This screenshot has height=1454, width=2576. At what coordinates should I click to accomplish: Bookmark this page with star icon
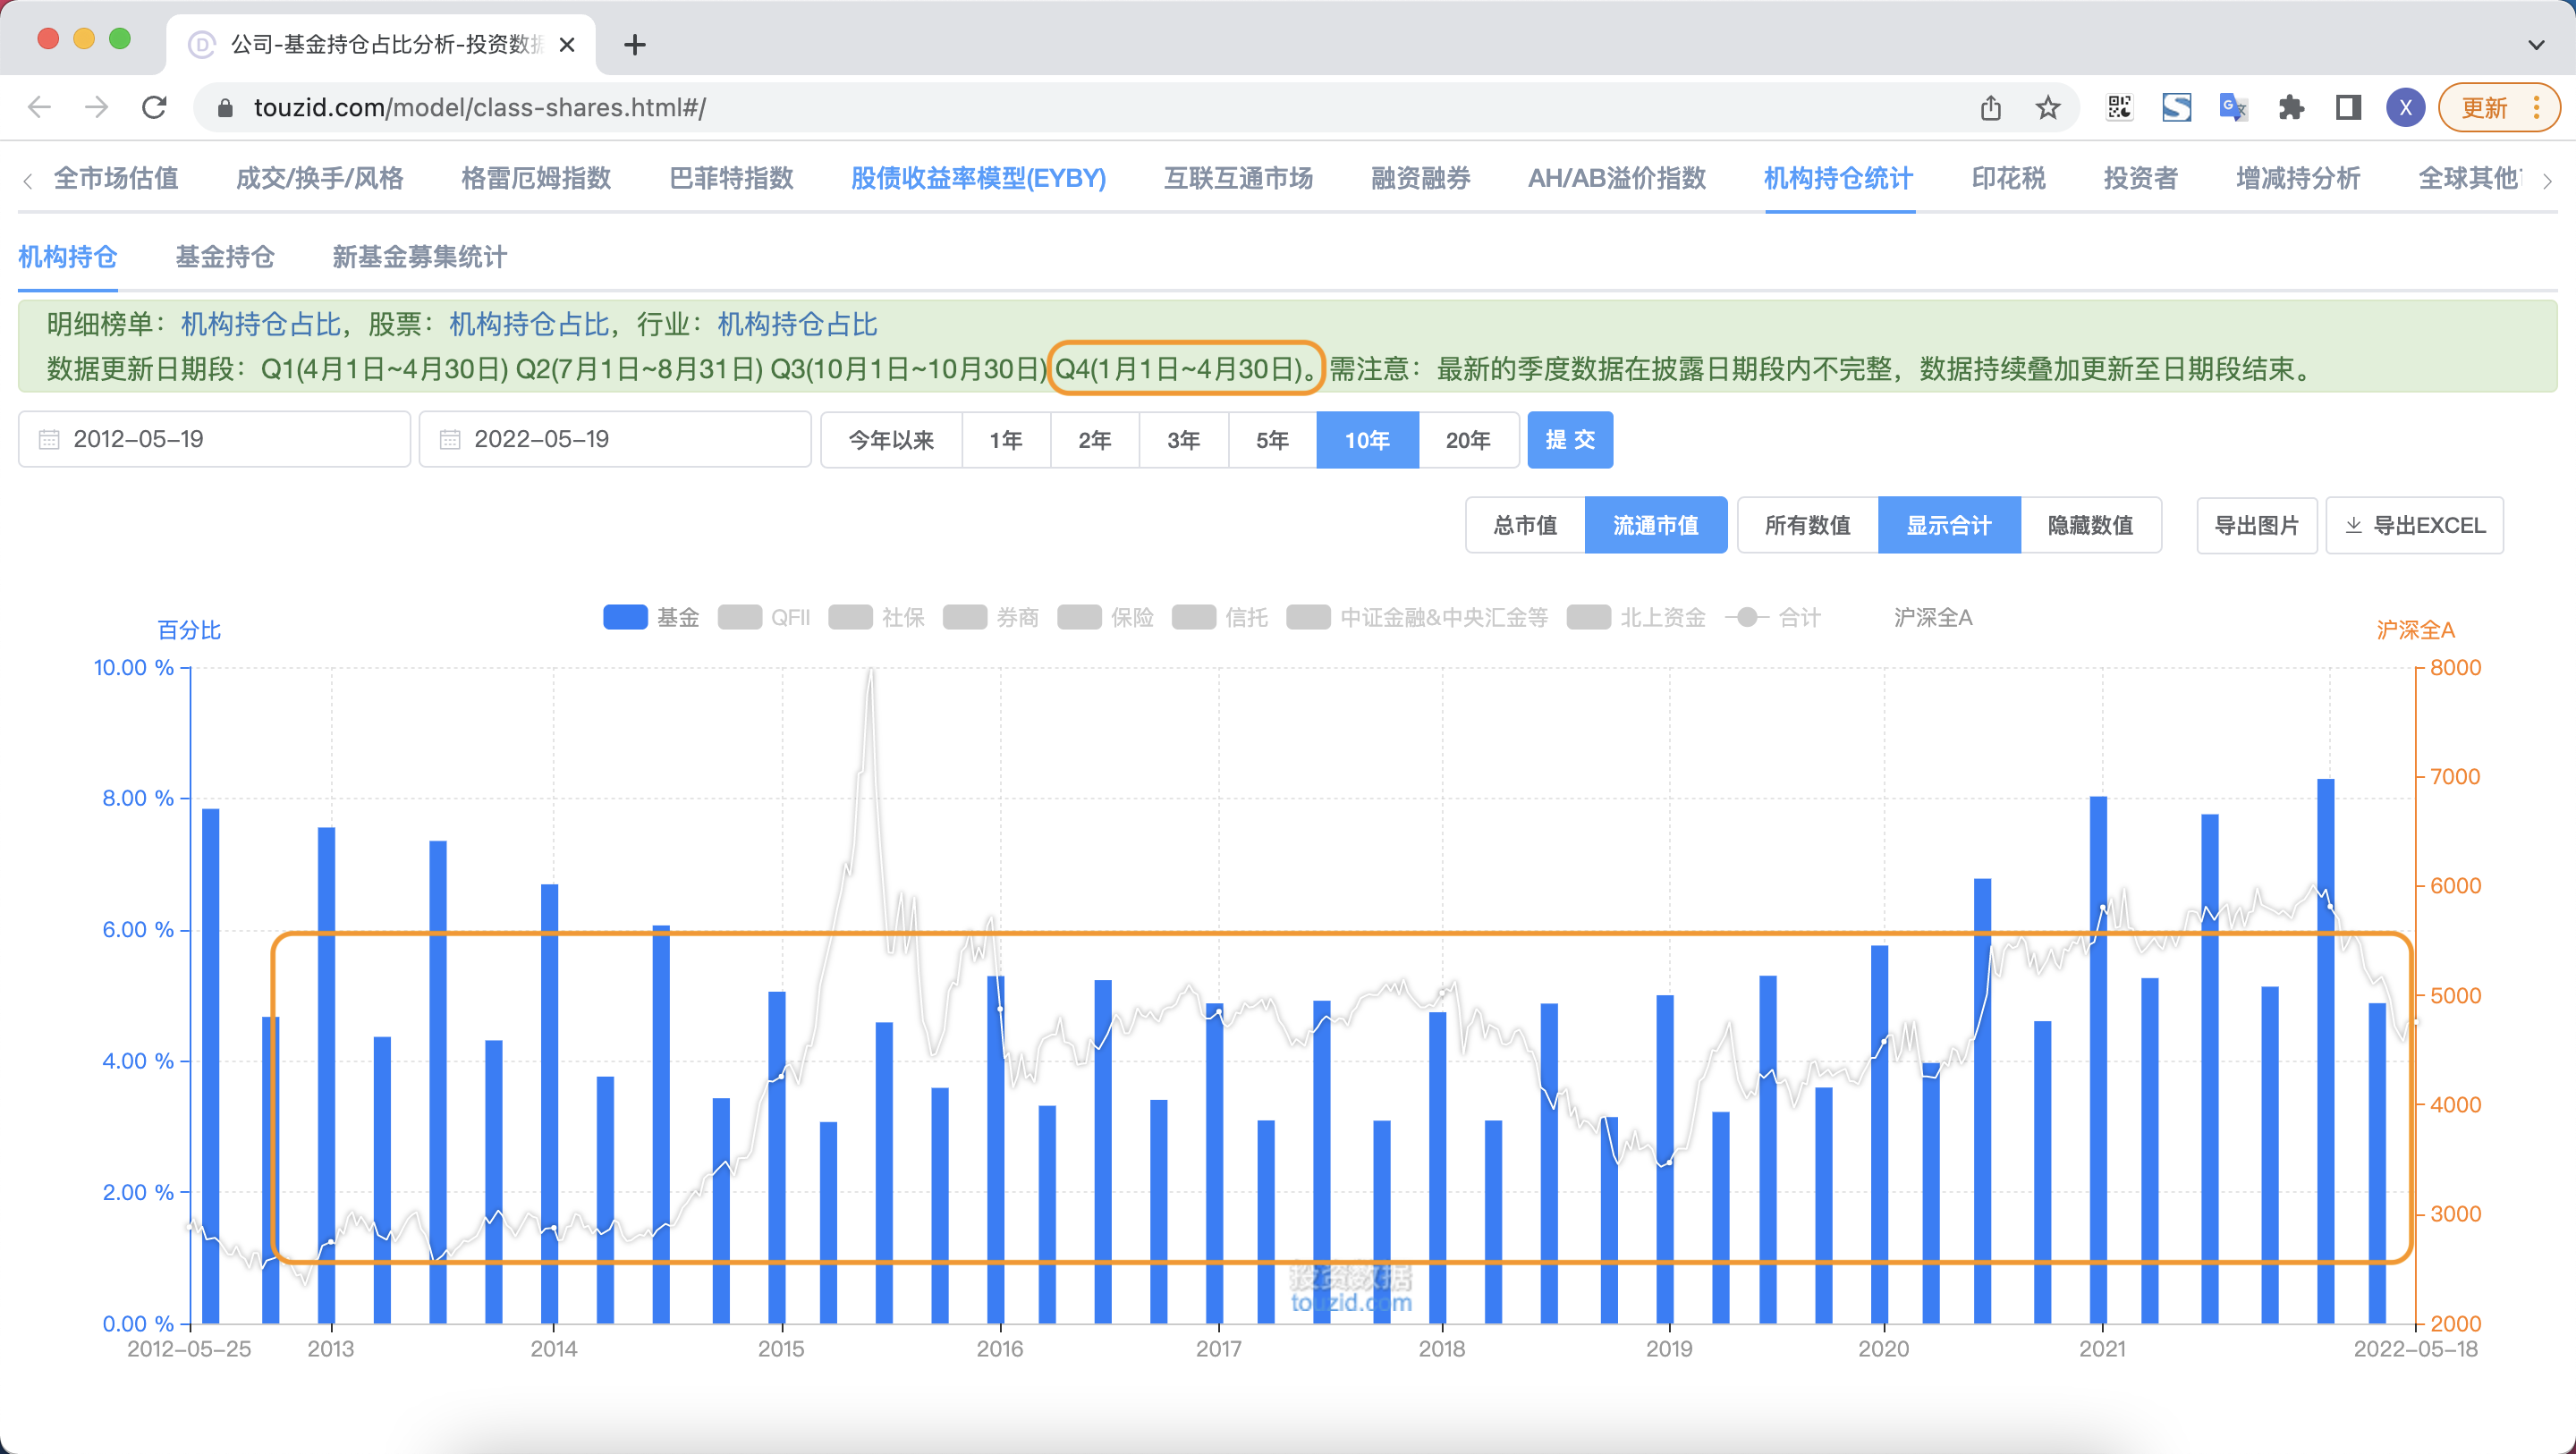(x=2048, y=107)
